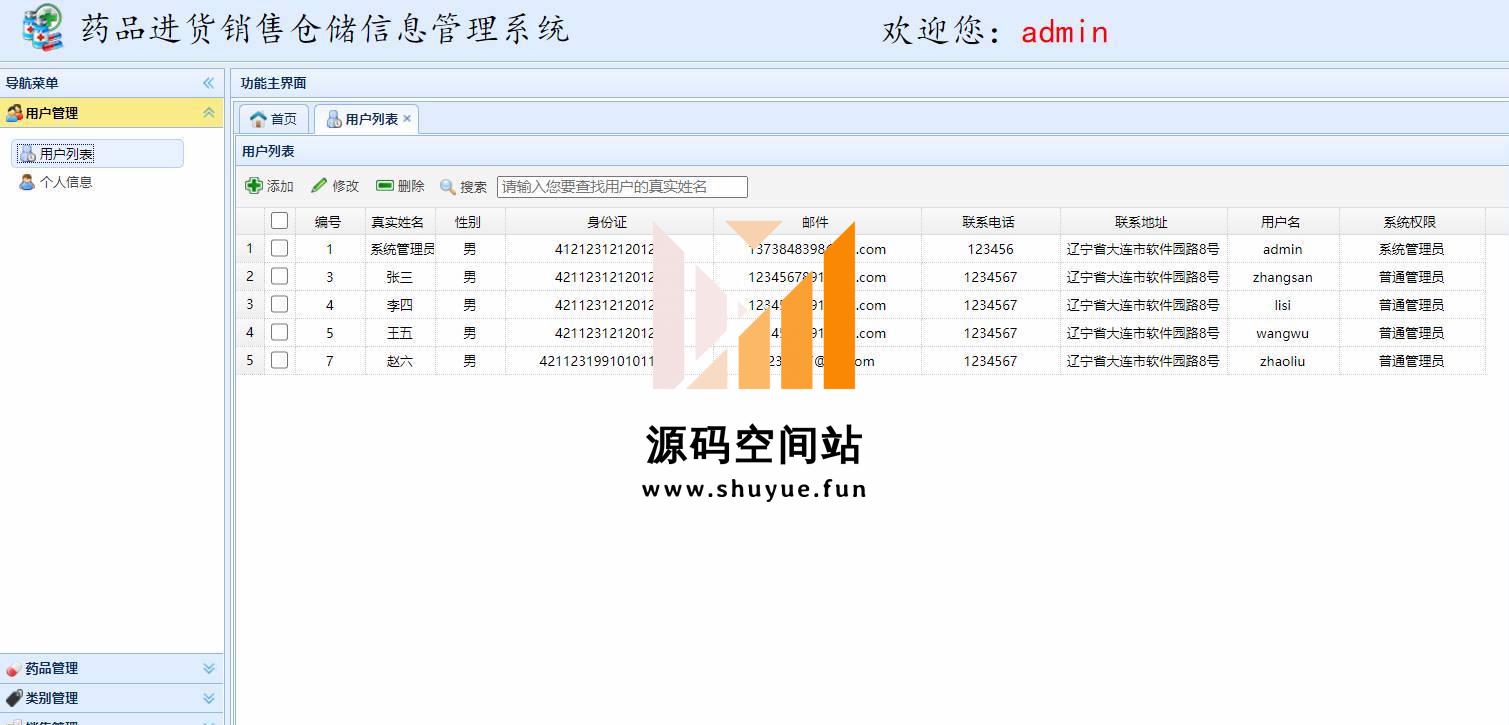1509x725 pixels.
Task: Check the row for 系统管理员 admin
Action: pyautogui.click(x=279, y=248)
